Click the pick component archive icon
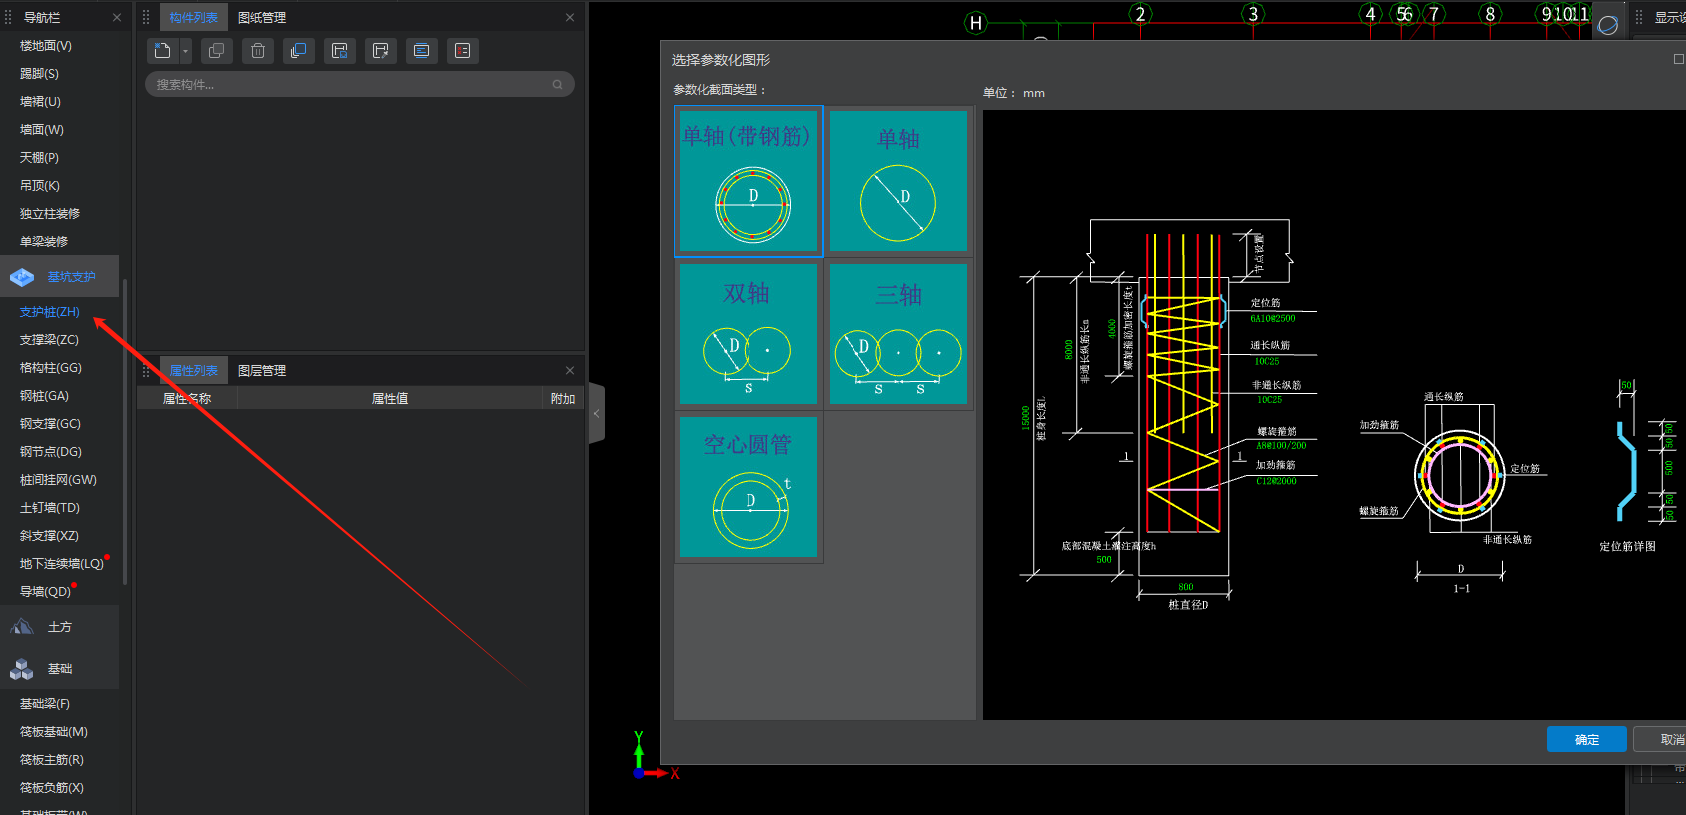The height and width of the screenshot is (815, 1686). pos(380,51)
